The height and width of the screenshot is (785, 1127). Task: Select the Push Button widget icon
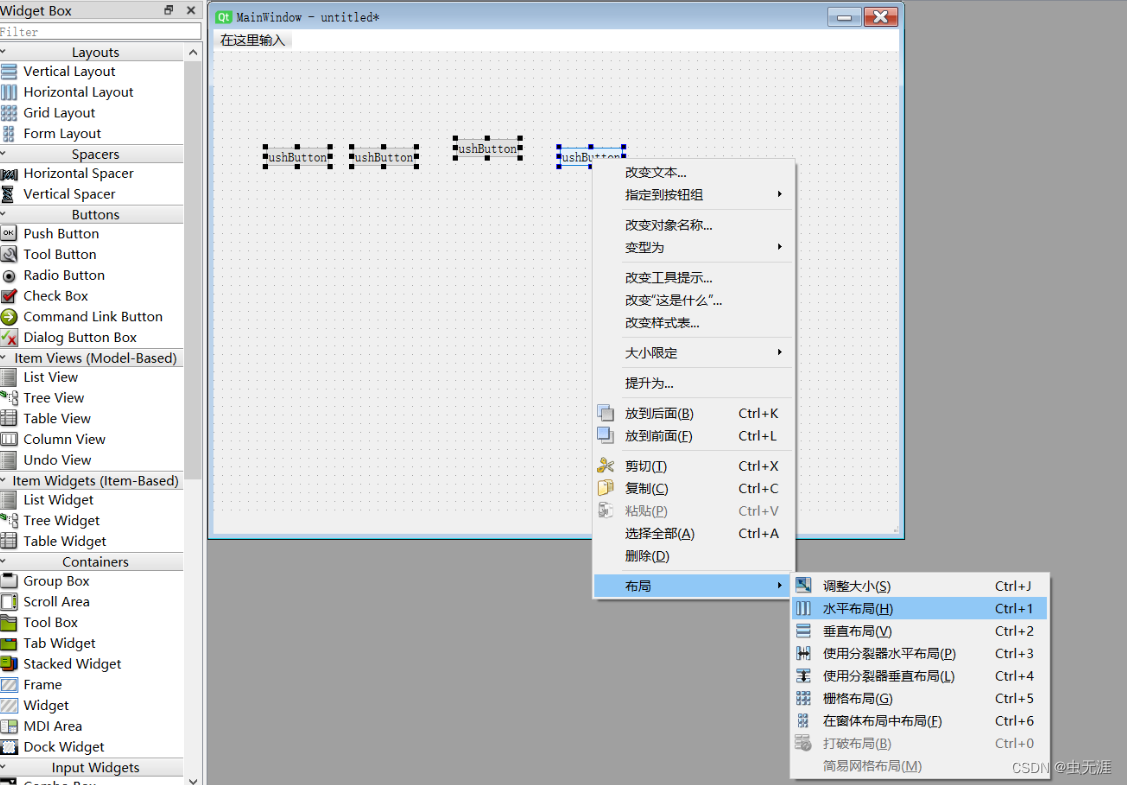coord(10,233)
